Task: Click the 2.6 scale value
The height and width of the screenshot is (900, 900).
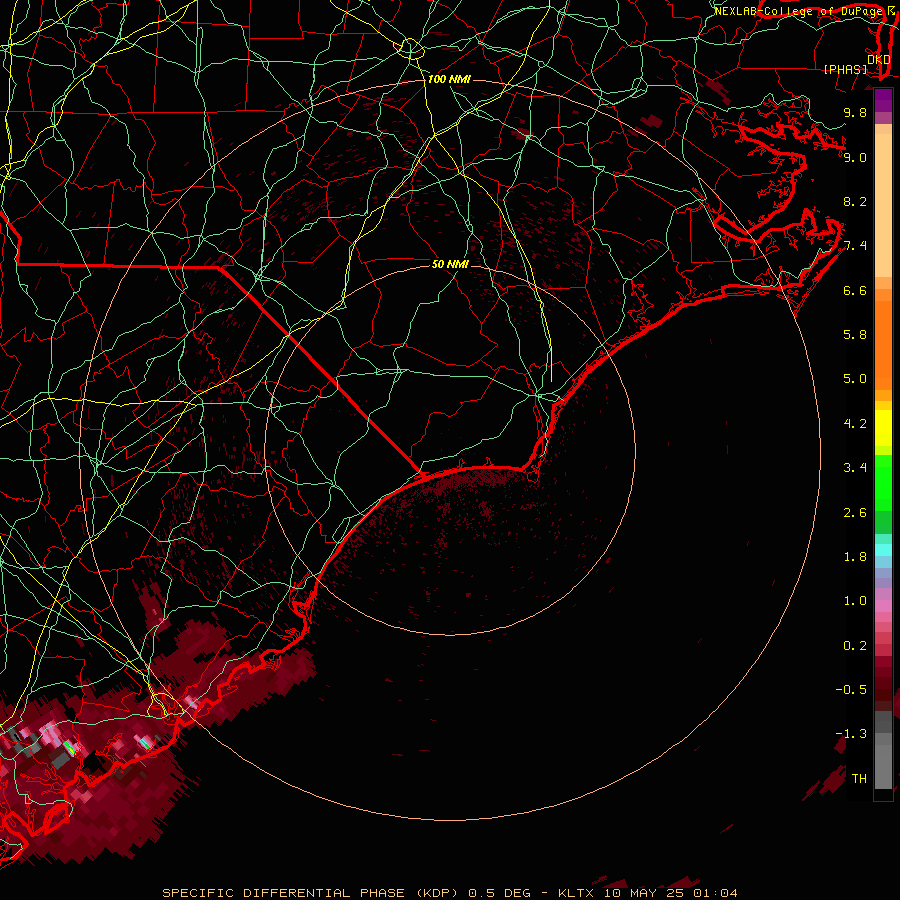Action: [x=855, y=513]
